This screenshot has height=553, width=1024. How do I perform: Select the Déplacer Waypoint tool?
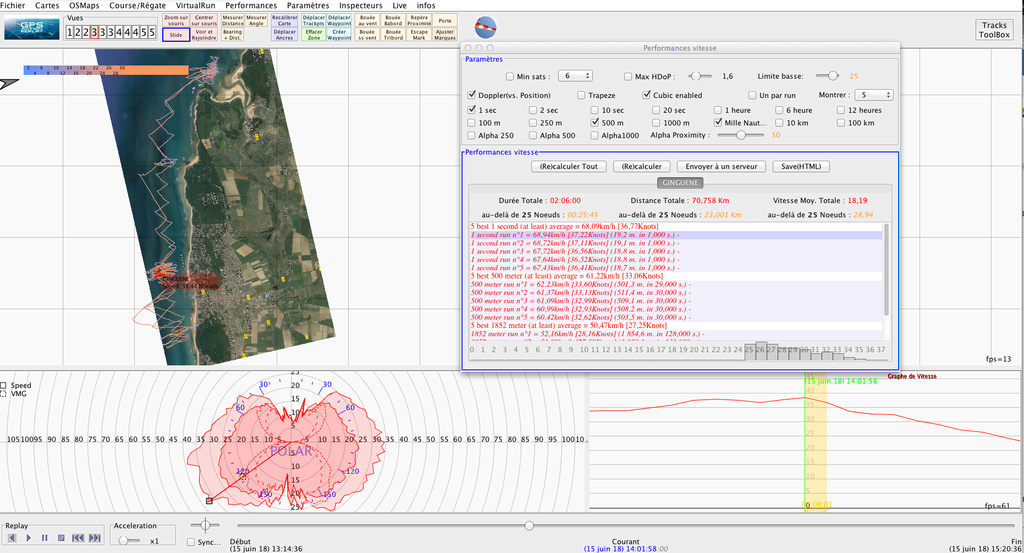pyautogui.click(x=339, y=20)
